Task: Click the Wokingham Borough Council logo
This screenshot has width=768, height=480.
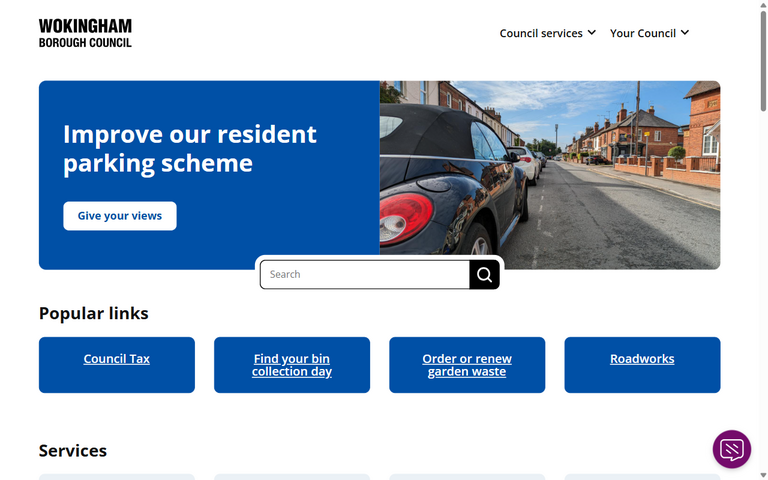Action: pos(85,33)
